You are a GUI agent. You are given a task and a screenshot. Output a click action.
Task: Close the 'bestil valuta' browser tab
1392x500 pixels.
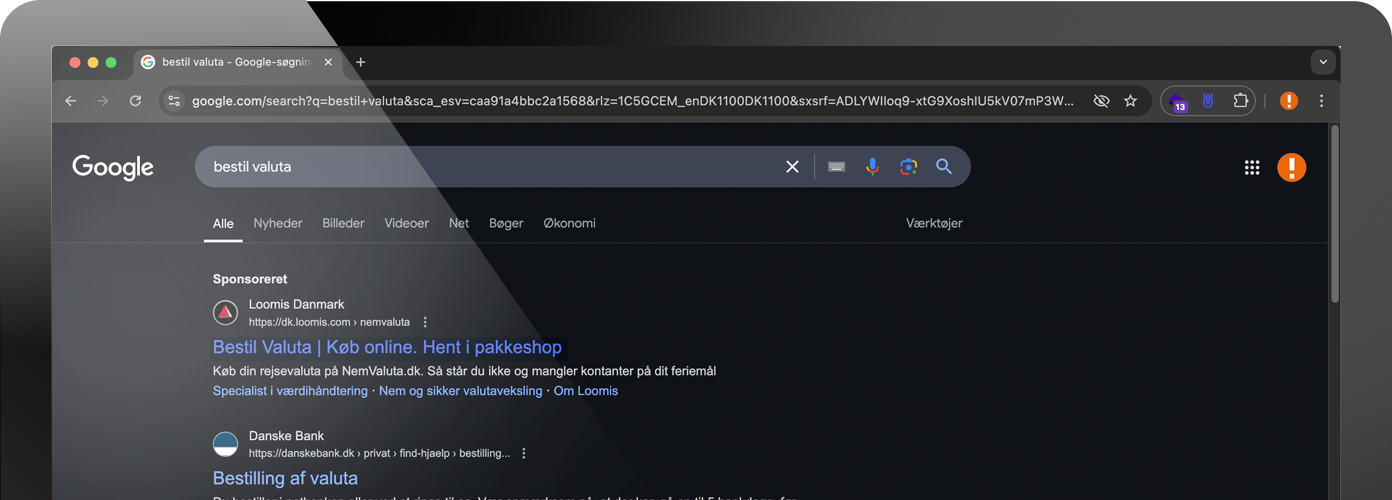[328, 62]
